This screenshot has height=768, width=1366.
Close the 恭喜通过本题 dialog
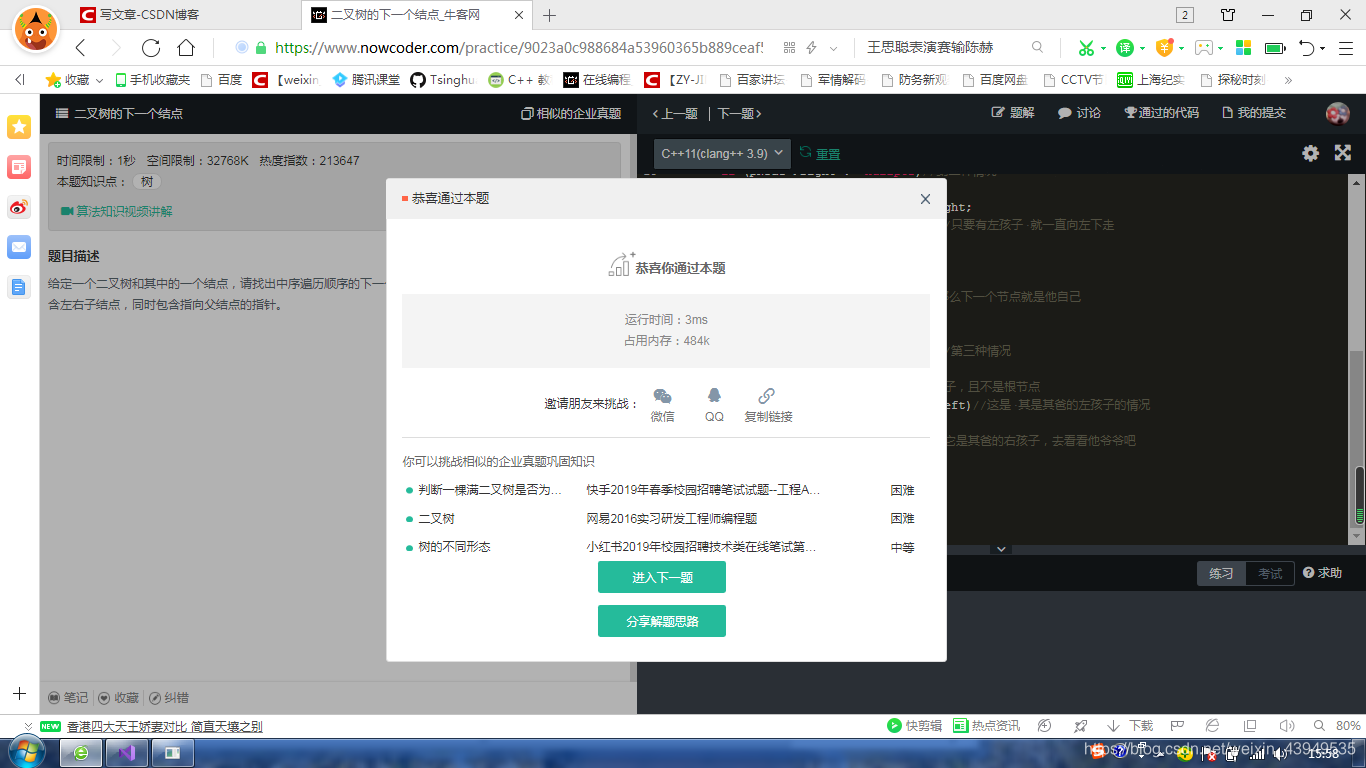pos(925,199)
